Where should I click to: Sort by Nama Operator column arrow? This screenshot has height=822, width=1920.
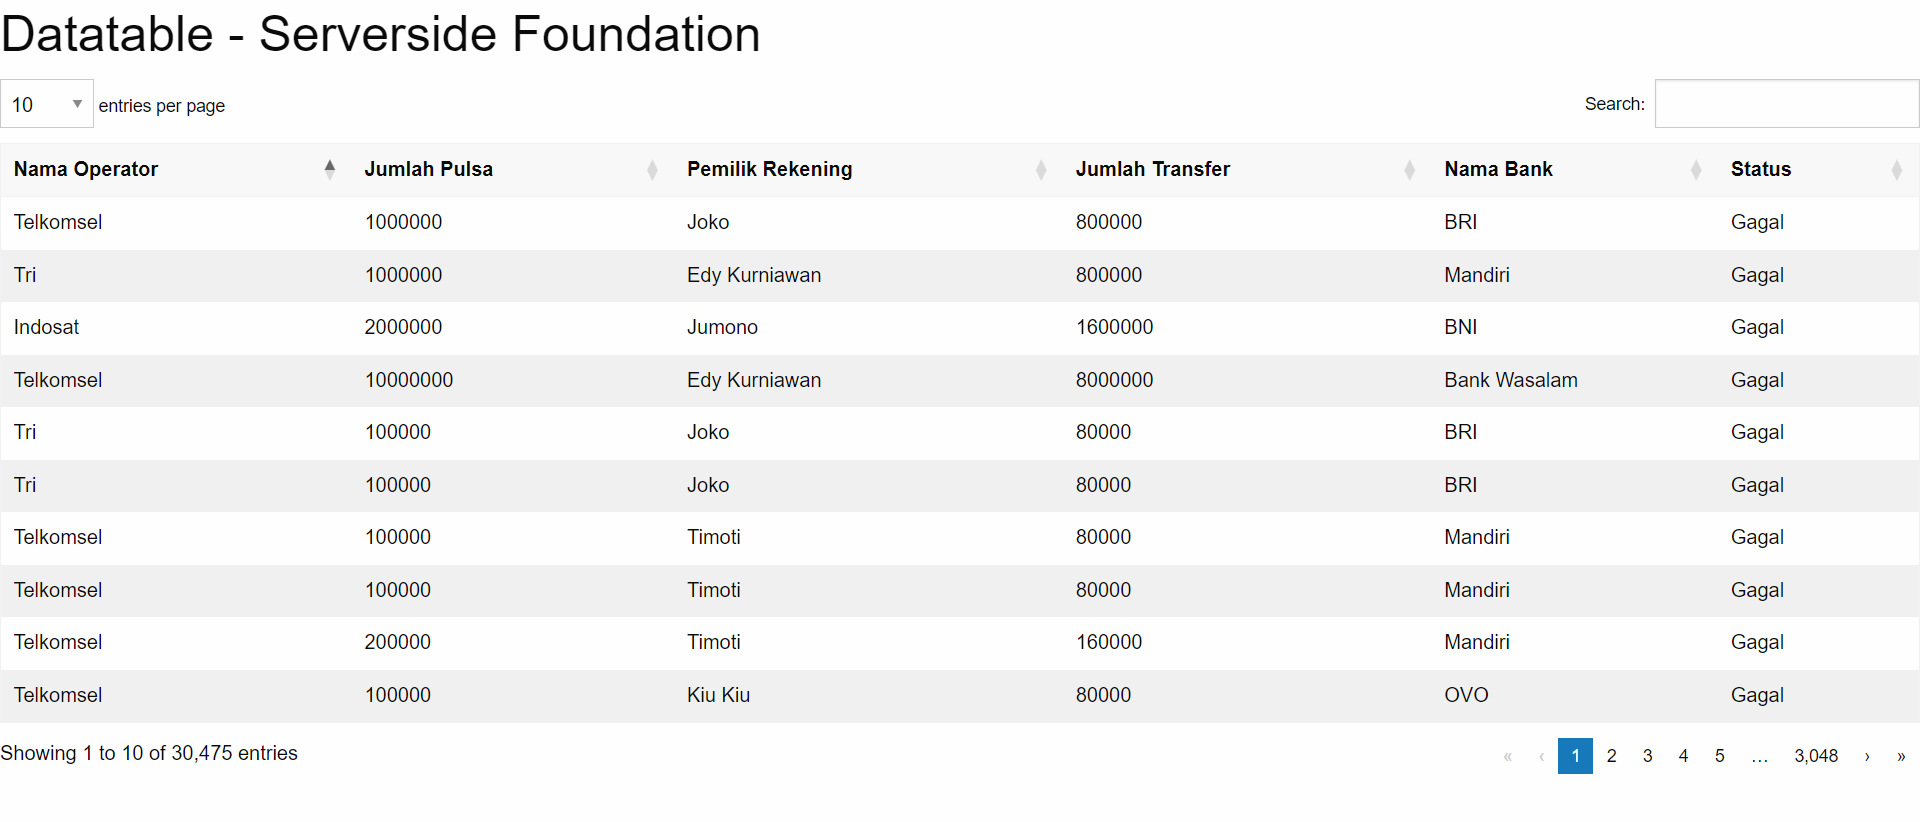pyautogui.click(x=330, y=169)
